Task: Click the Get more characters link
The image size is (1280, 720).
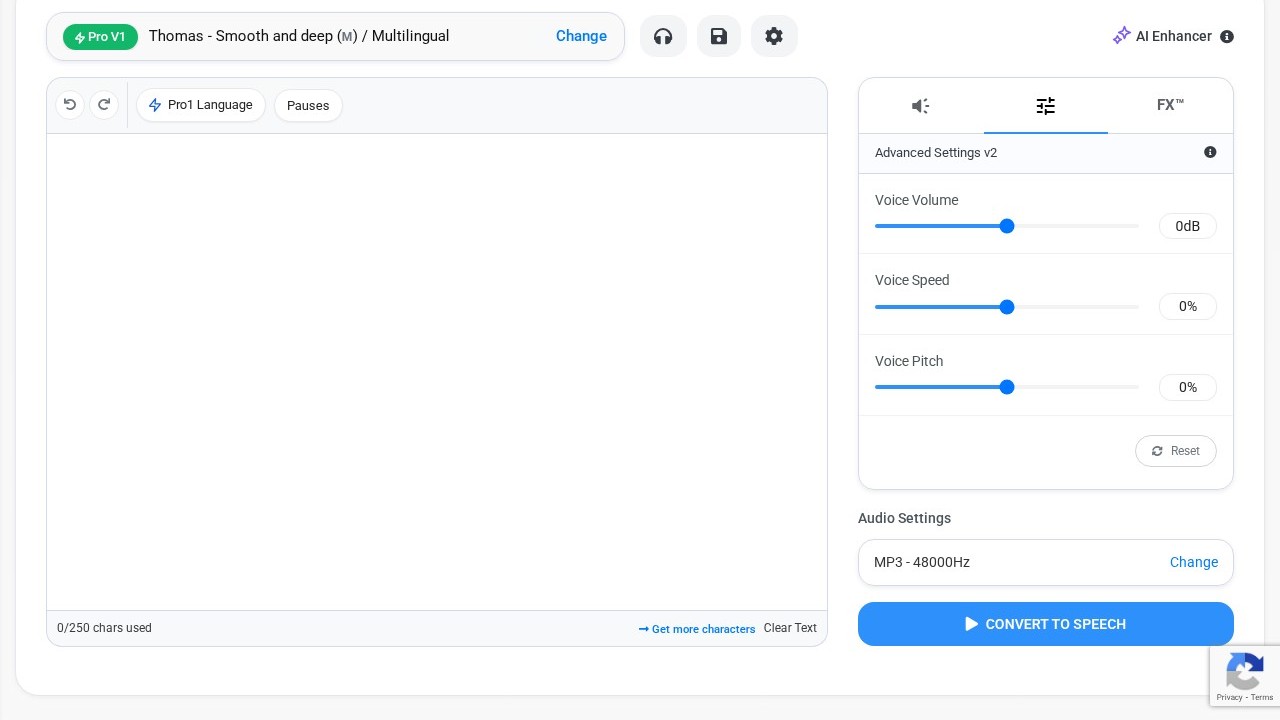Action: (697, 629)
